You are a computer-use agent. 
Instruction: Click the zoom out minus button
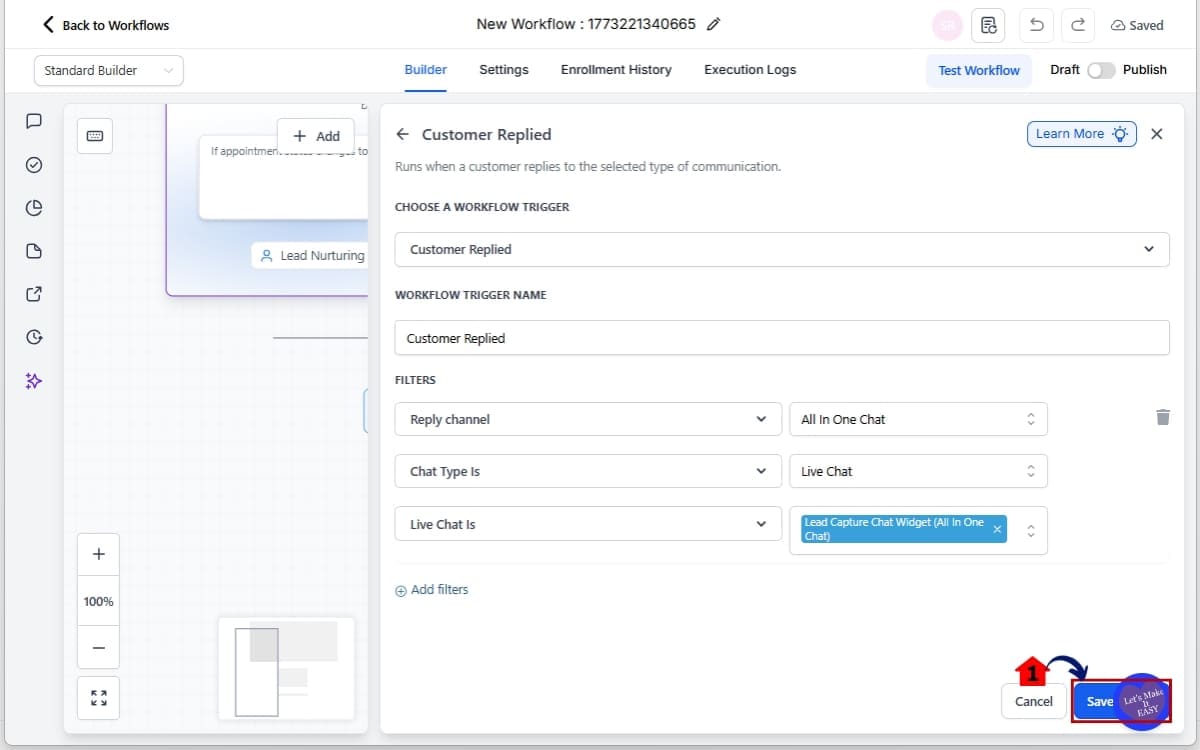(x=98, y=648)
